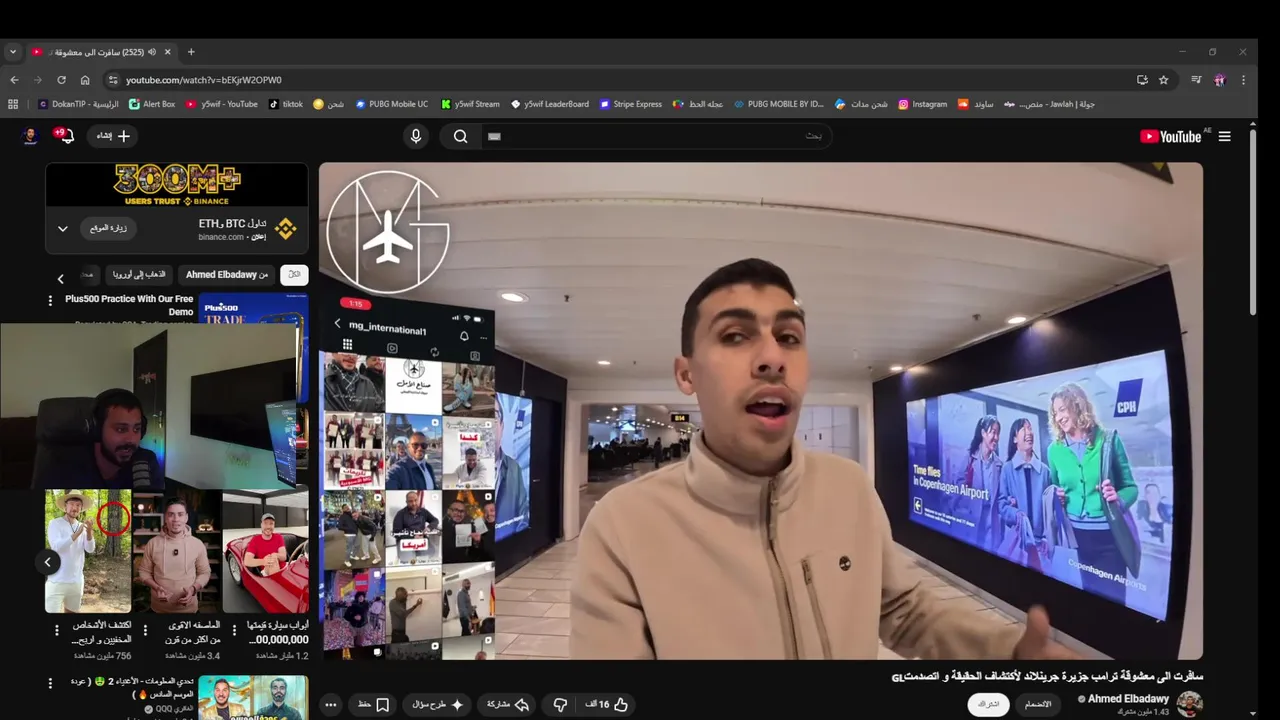Screen dimensions: 1280x720
Task: Click install/cast icon in address bar
Action: 1142,80
